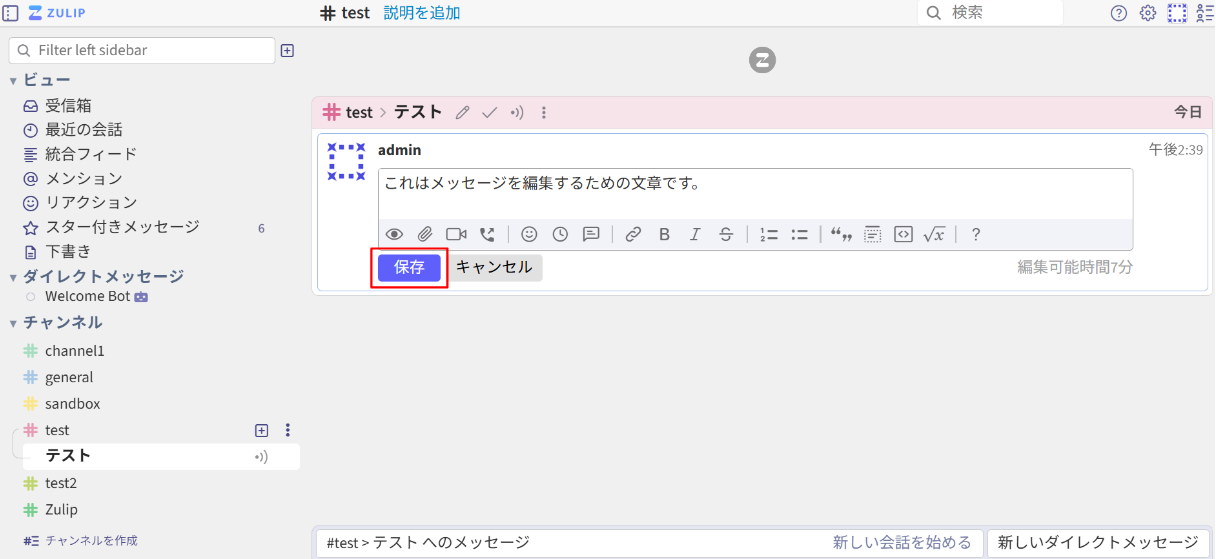
Task: Change テスト topic follow setting in sidebar
Action: pyautogui.click(x=261, y=457)
